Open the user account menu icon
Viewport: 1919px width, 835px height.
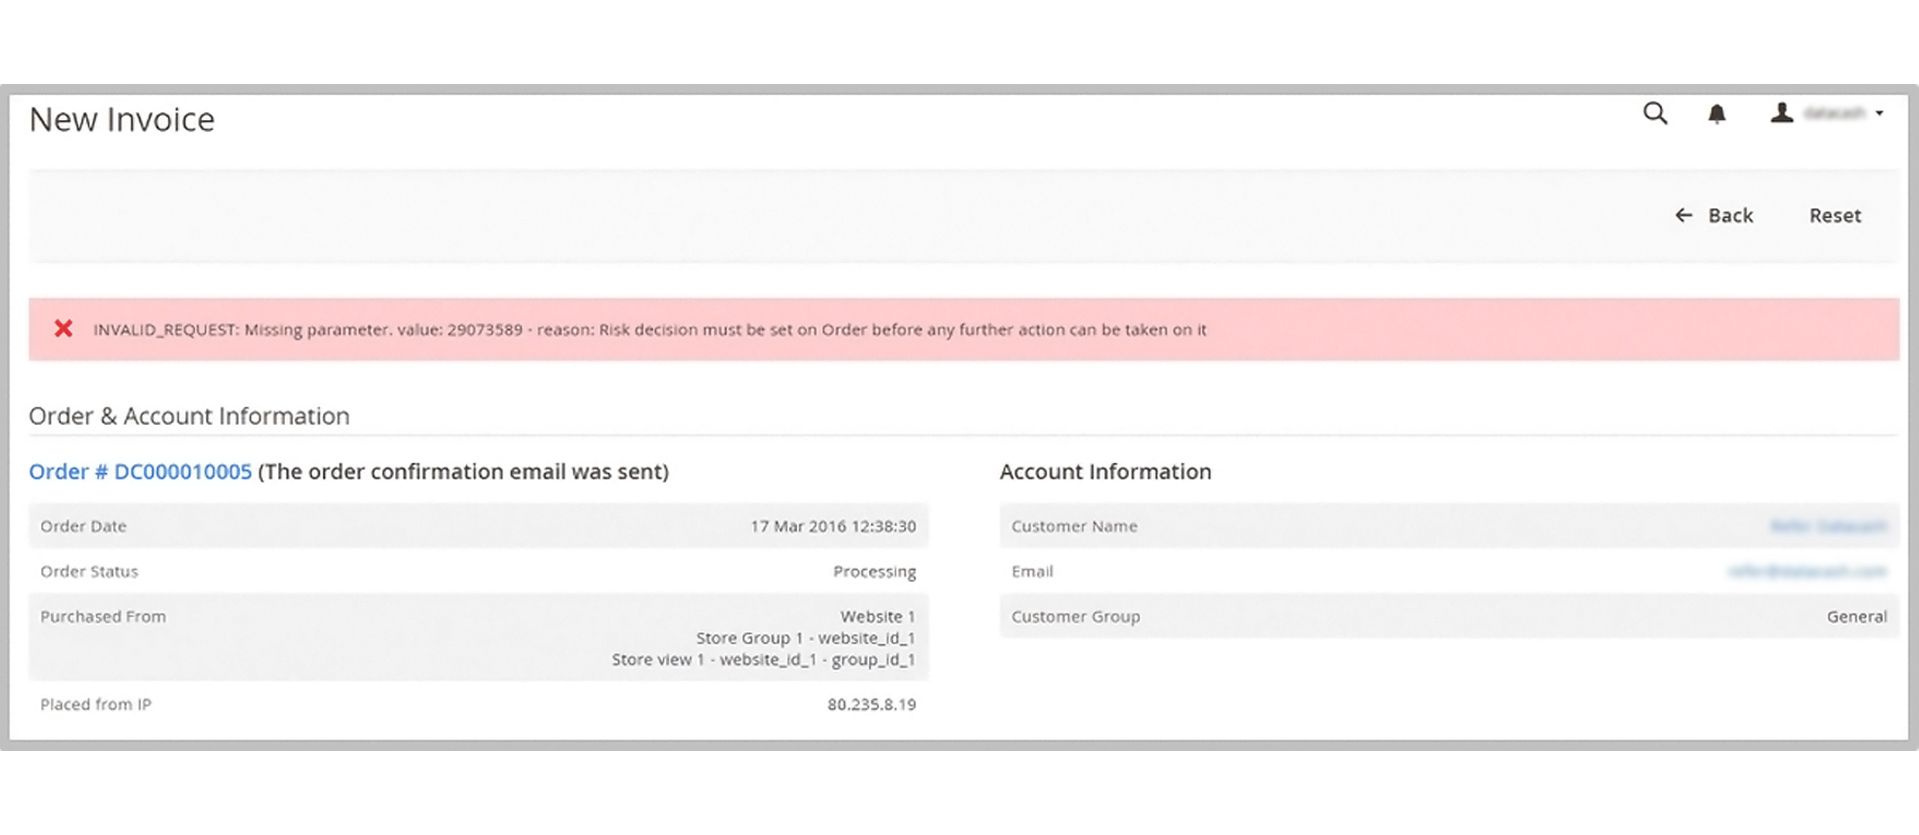pos(1781,113)
